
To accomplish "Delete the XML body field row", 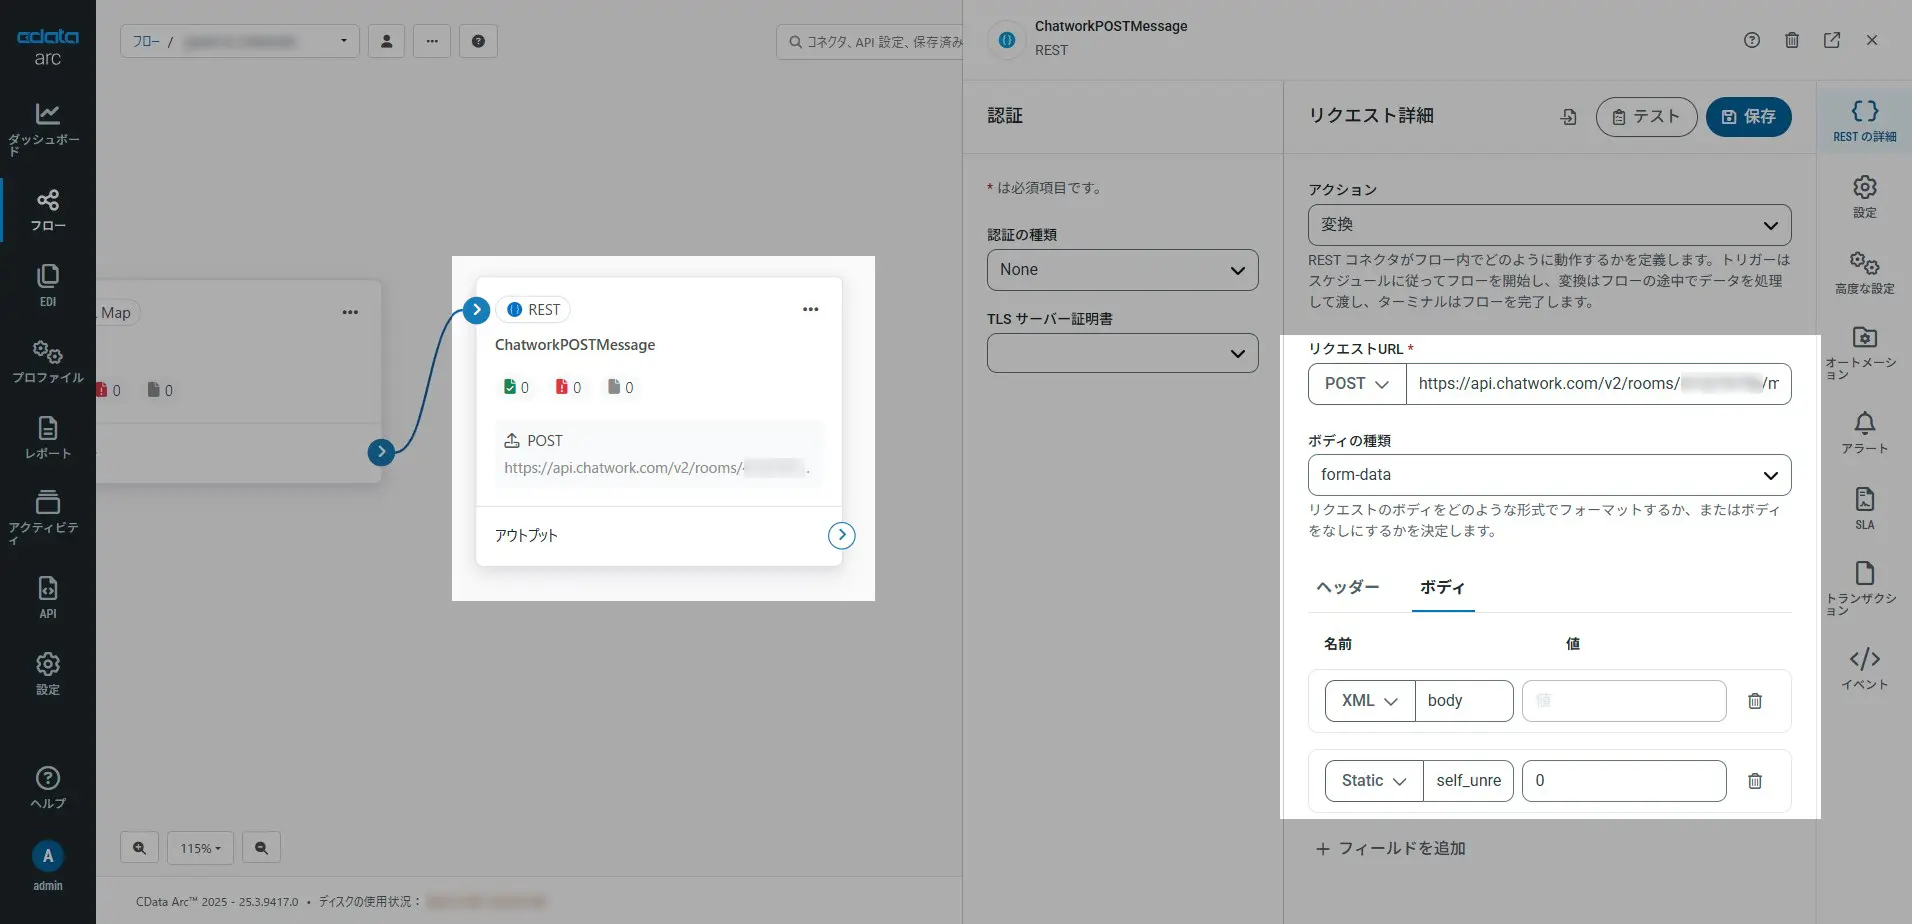I will click(x=1754, y=701).
